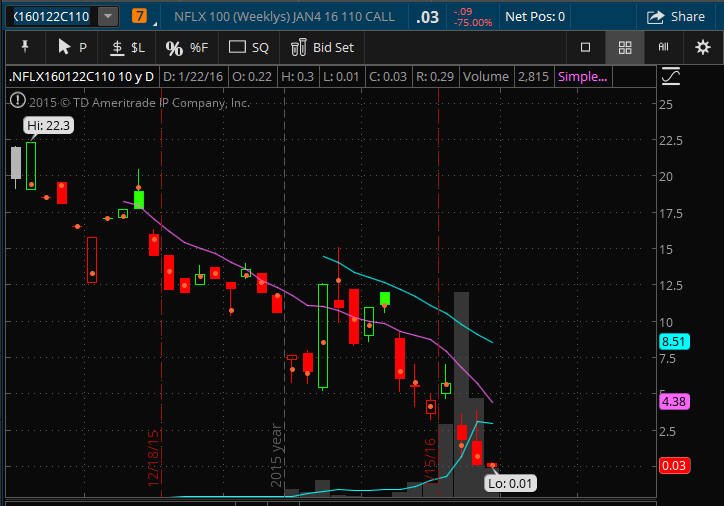Click the -75.00% change value
This screenshot has width=724, height=506.
coord(473,22)
